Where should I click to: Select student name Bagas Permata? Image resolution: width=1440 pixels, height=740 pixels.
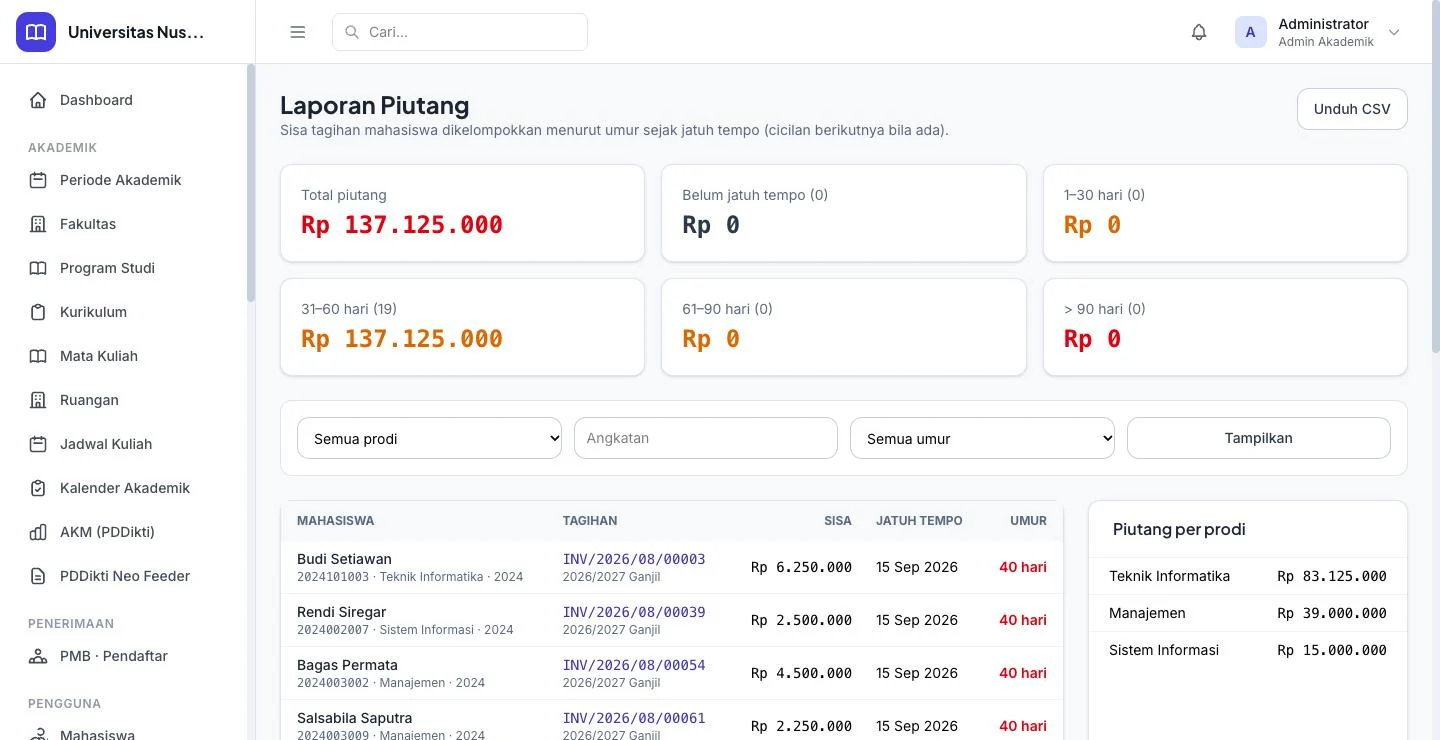pyautogui.click(x=347, y=665)
